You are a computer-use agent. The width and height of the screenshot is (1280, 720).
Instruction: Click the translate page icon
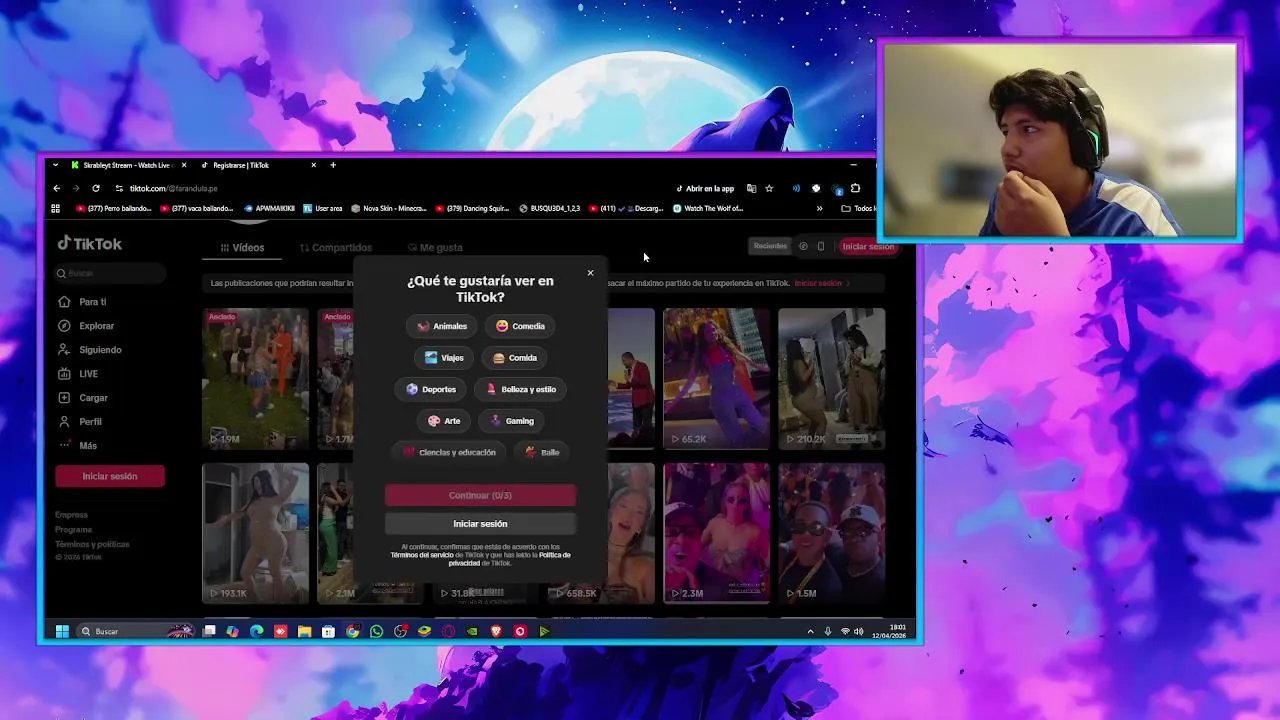coord(751,188)
